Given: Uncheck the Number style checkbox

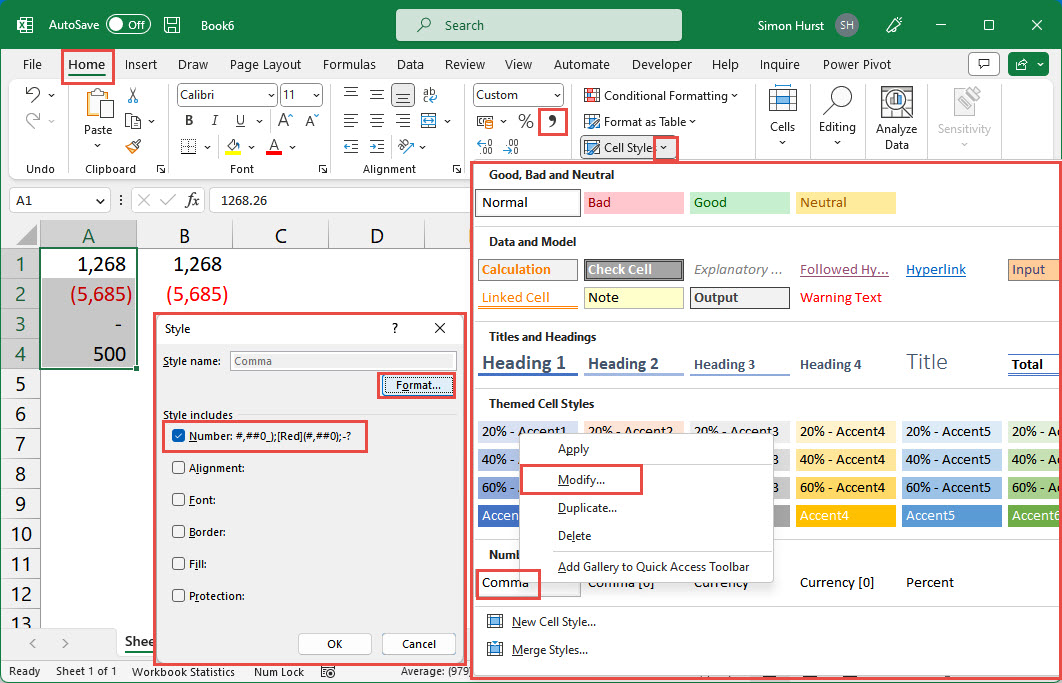Looking at the screenshot, I should point(178,436).
